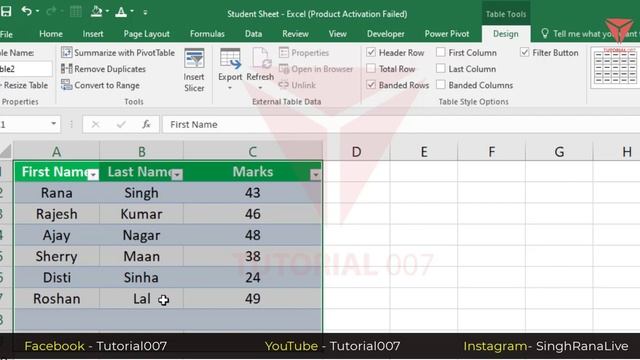640x360 pixels.
Task: Click the Insert Slicer button
Action: click(194, 70)
